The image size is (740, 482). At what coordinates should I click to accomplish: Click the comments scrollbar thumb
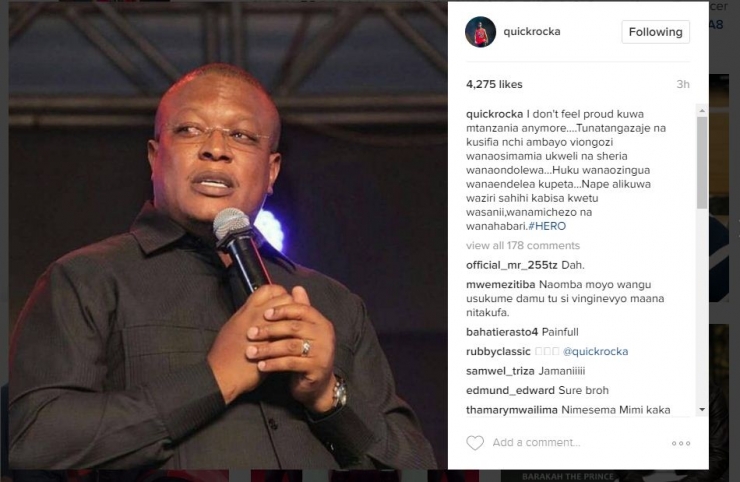pos(702,162)
